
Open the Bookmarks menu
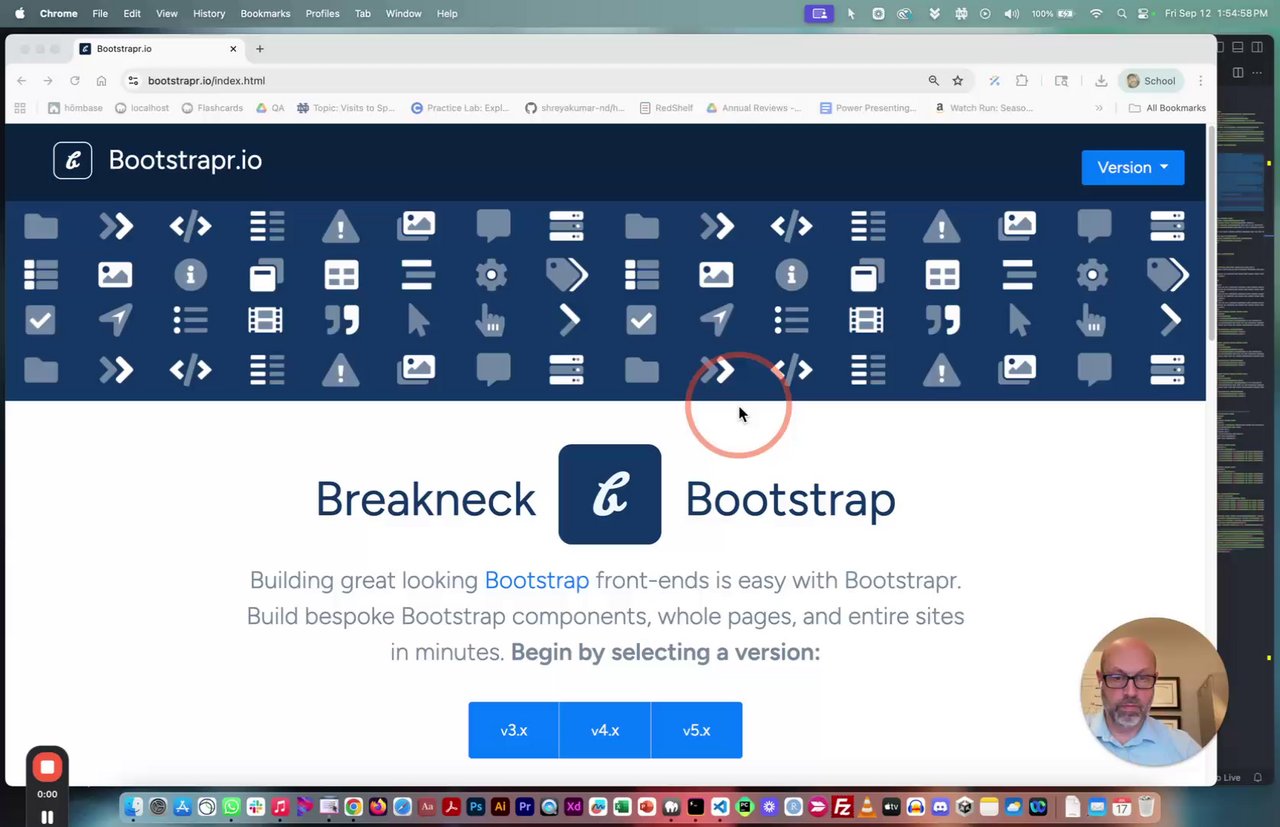(265, 13)
